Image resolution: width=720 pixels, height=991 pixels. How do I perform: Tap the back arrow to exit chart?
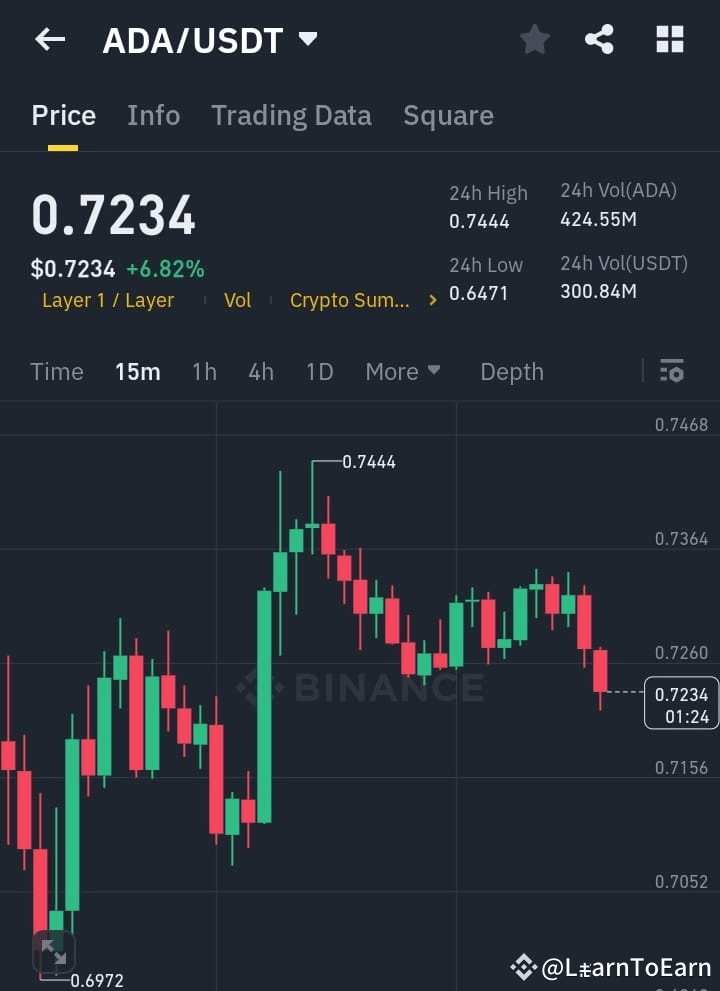coord(50,39)
